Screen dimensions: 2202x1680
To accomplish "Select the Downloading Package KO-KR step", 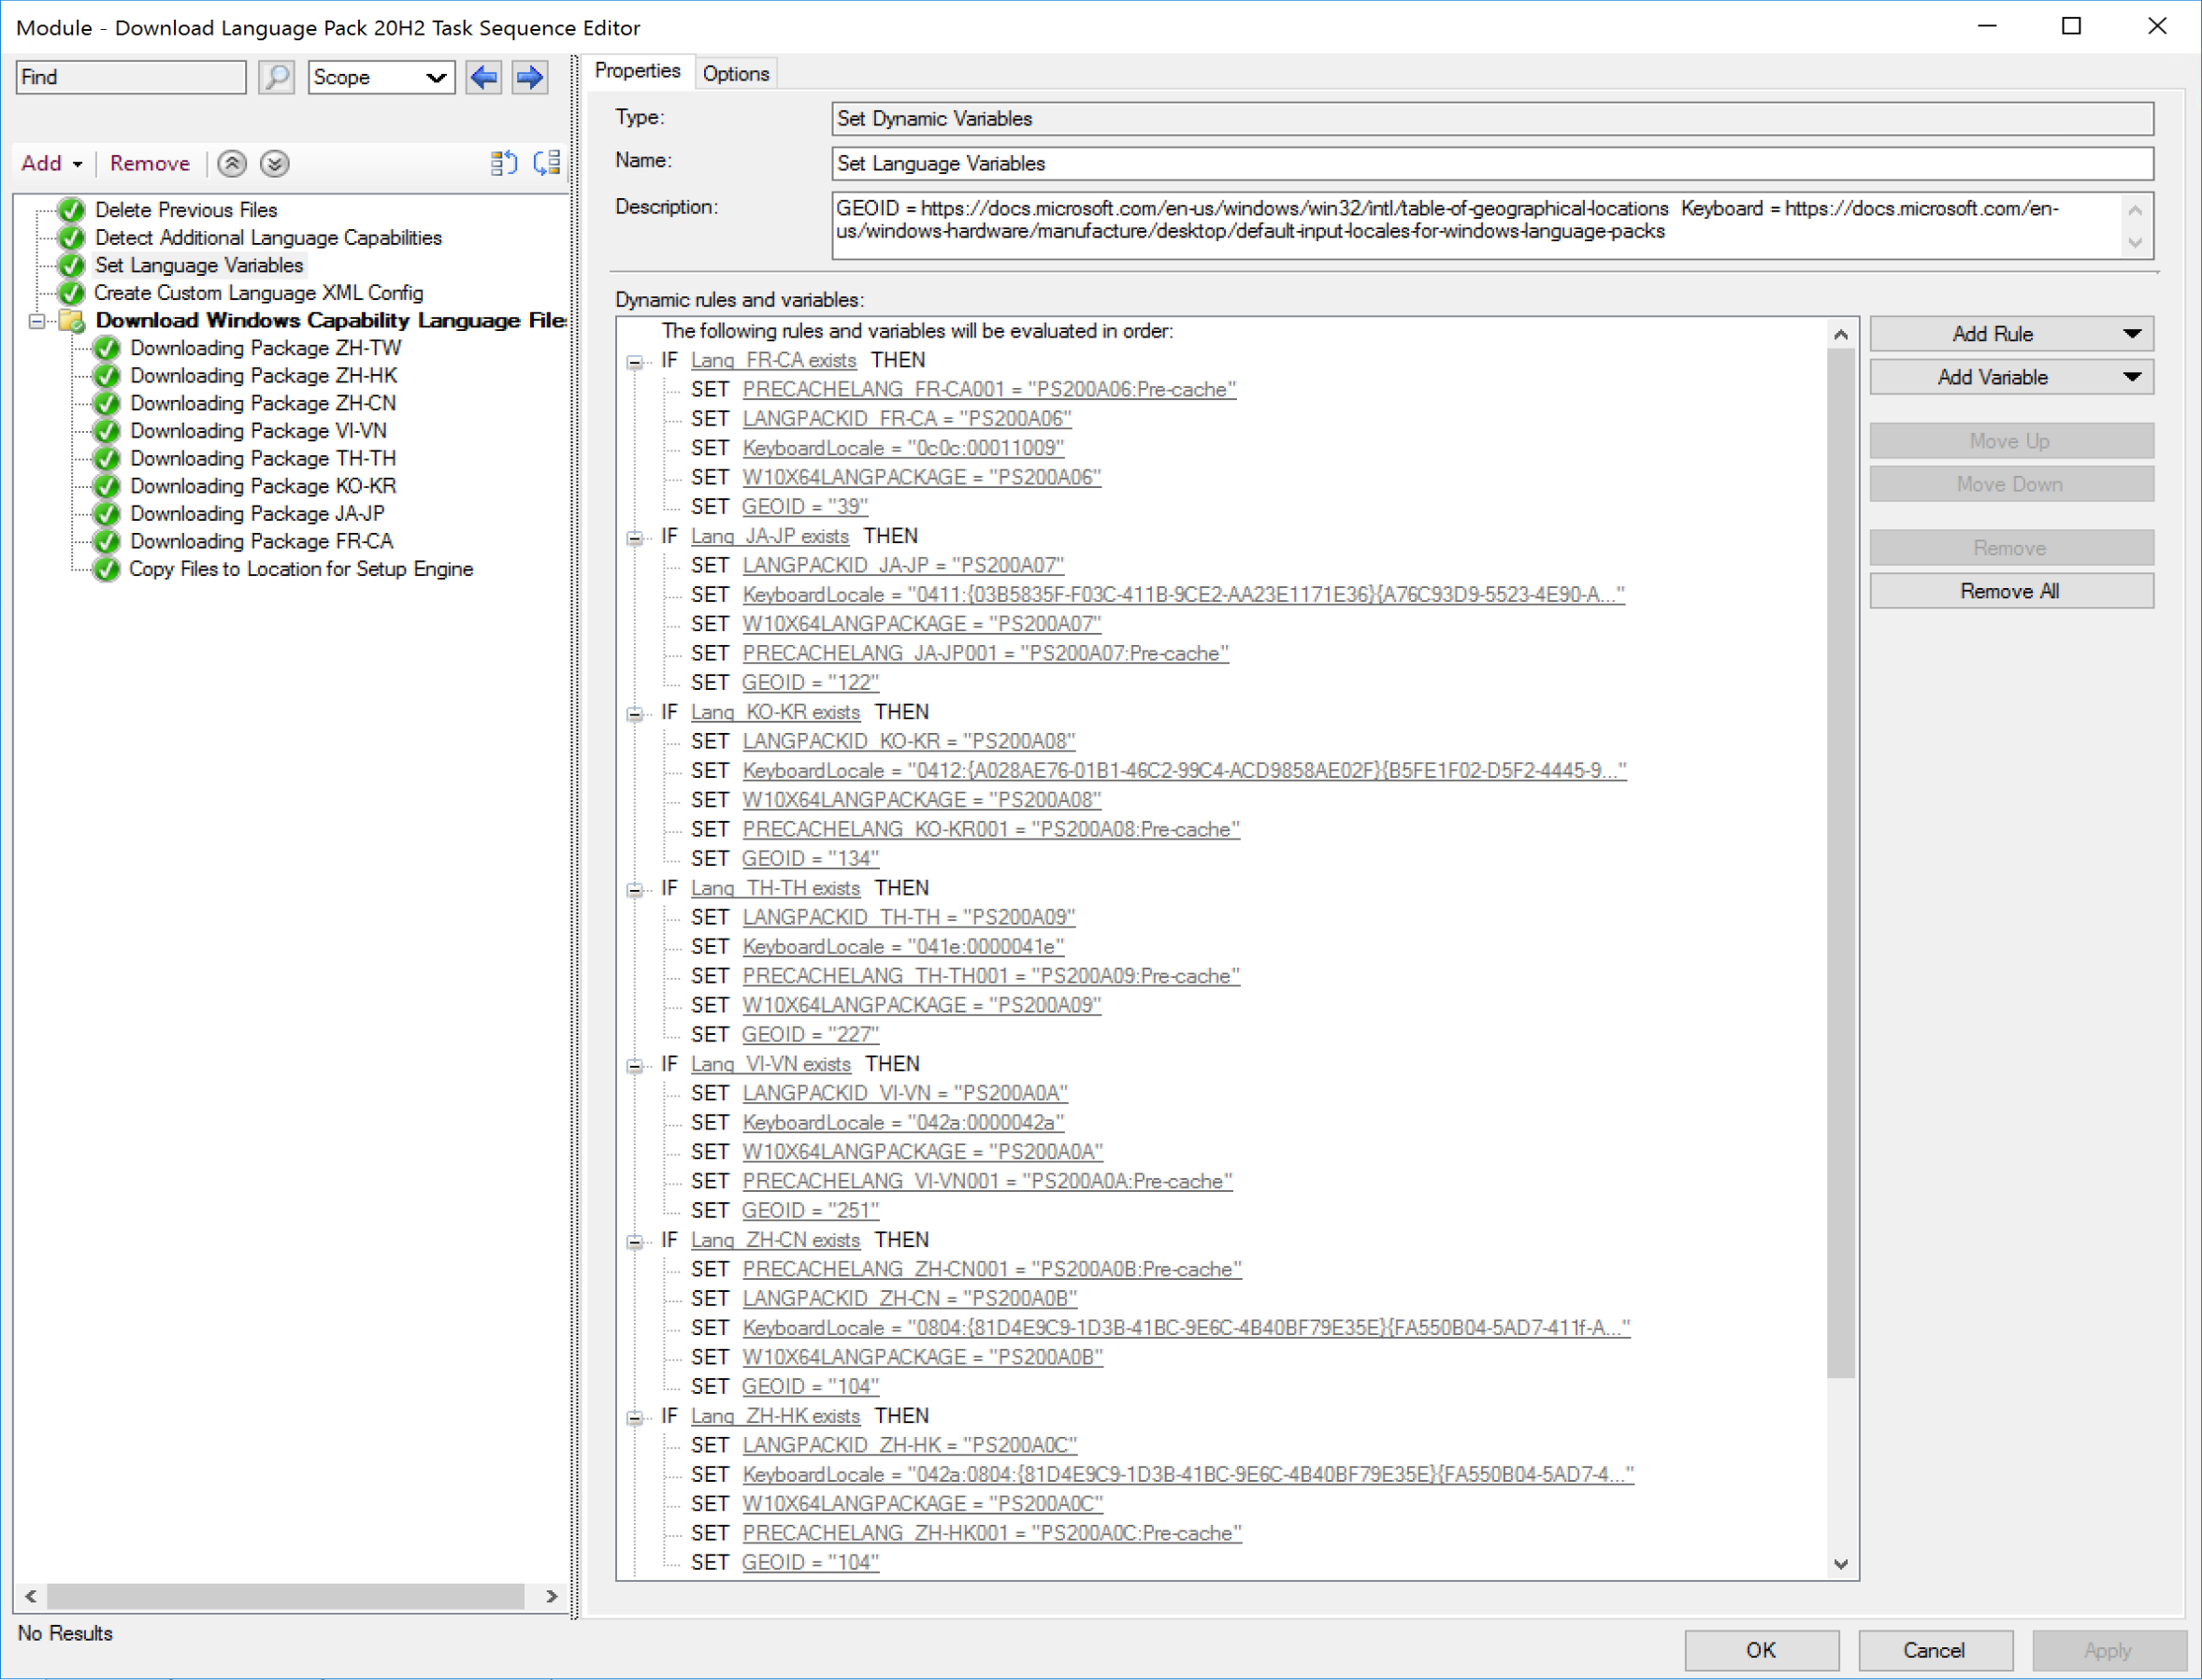I will [263, 486].
